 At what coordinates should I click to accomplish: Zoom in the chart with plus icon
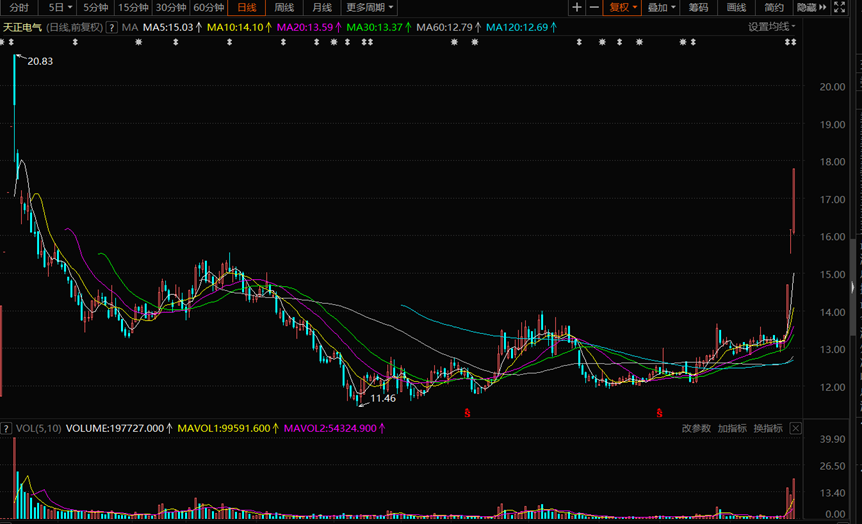[576, 7]
